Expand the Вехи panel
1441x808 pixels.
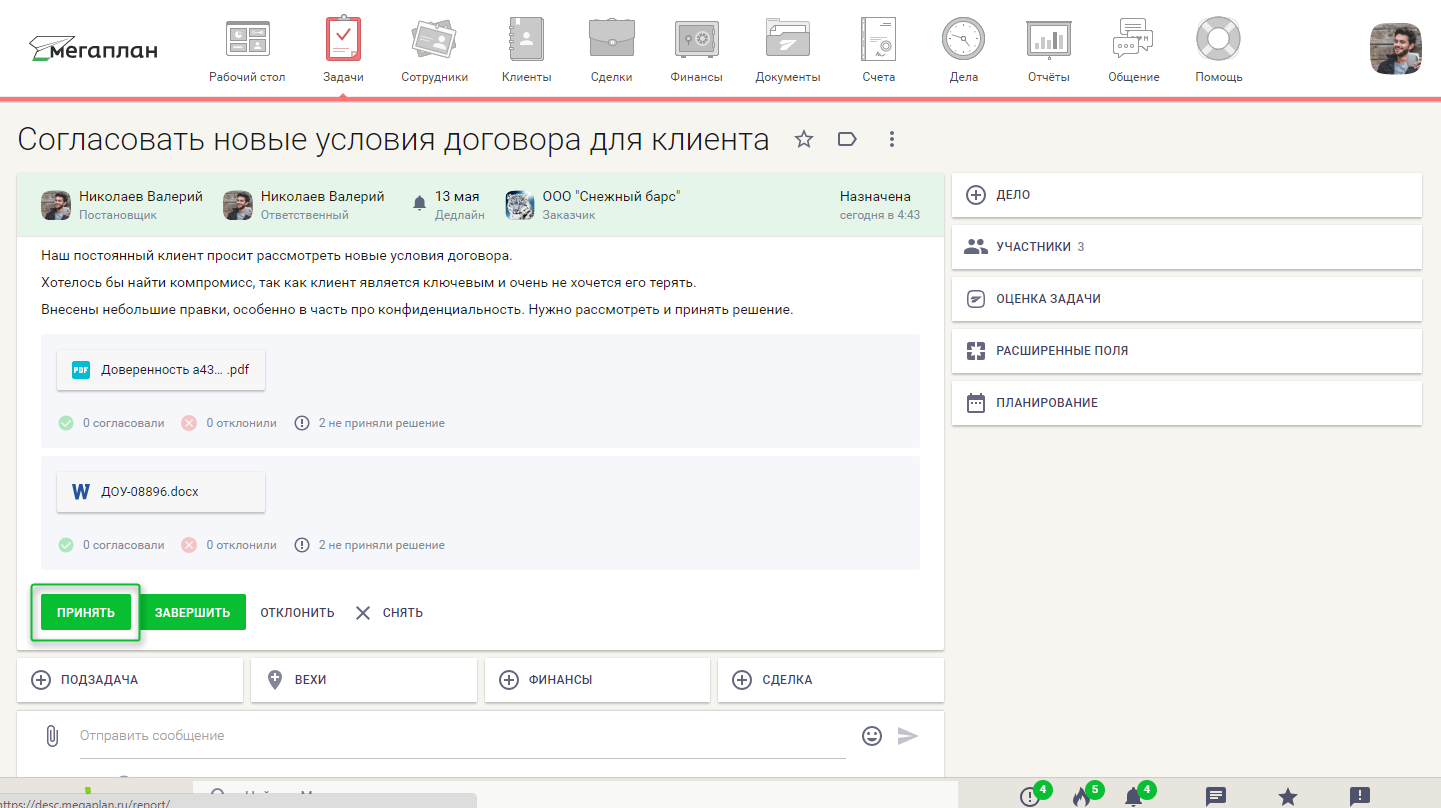pos(364,680)
